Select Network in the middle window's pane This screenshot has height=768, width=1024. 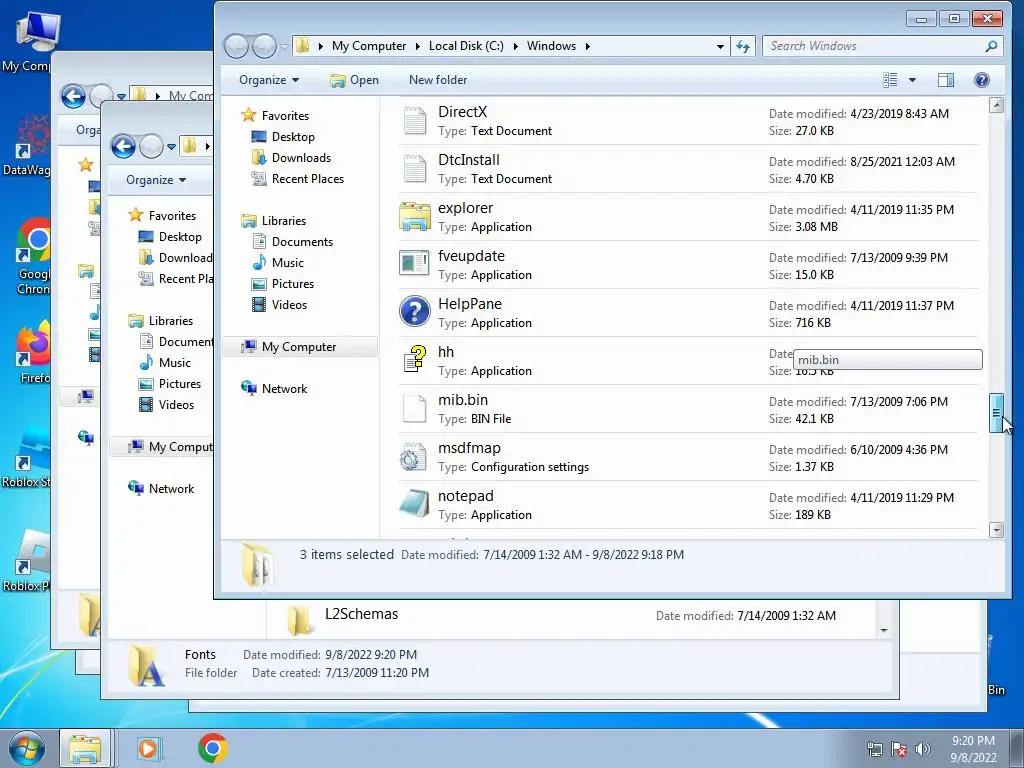pos(171,489)
